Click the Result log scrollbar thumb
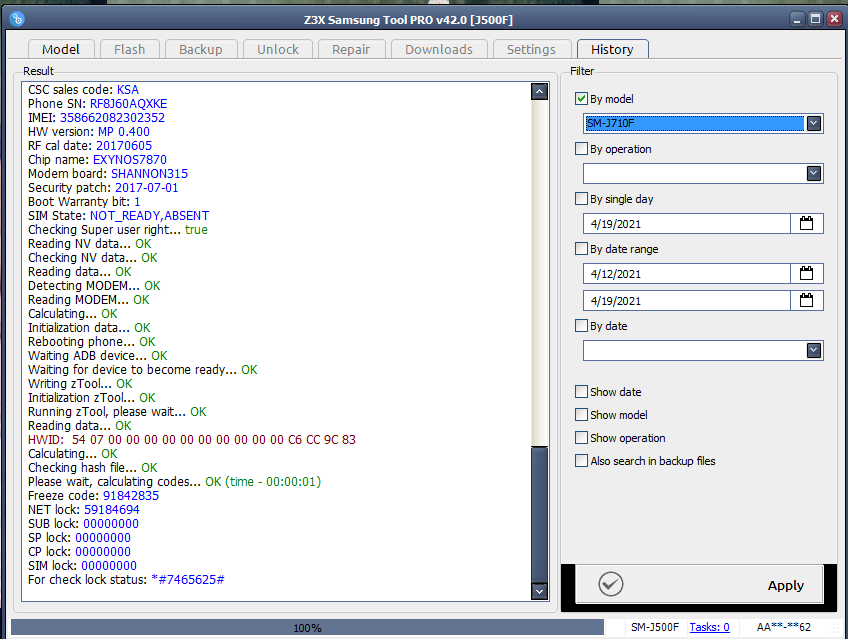This screenshot has width=848, height=639. pyautogui.click(x=539, y=514)
